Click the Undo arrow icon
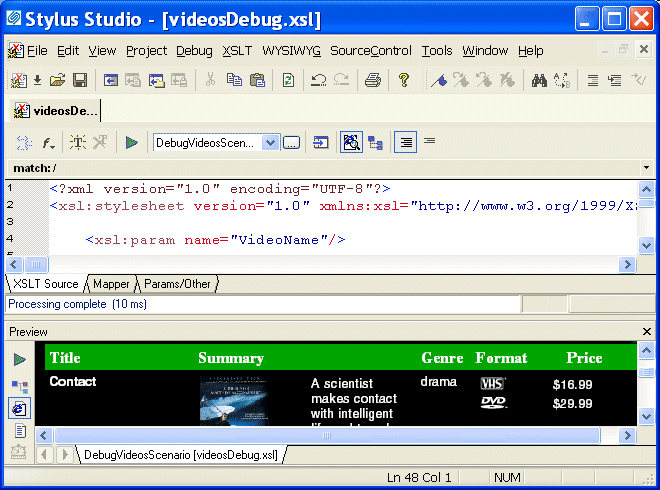Image resolution: width=660 pixels, height=490 pixels. [318, 81]
